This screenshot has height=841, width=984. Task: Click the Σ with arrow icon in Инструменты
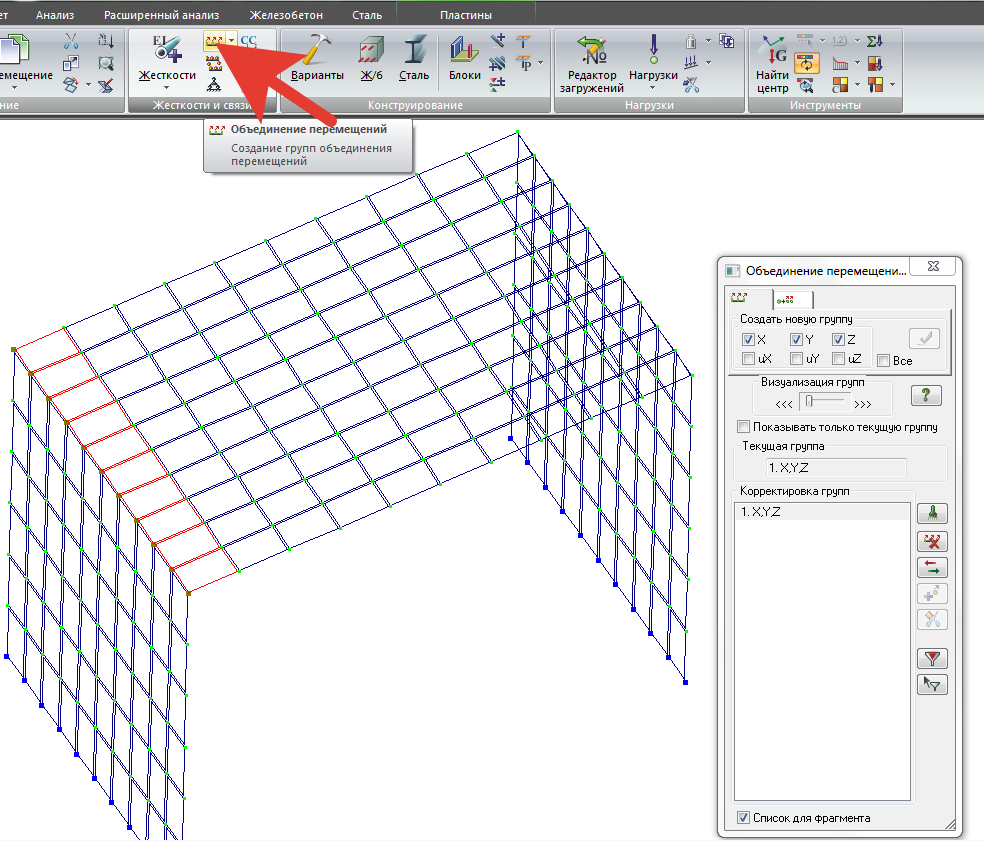click(x=875, y=41)
